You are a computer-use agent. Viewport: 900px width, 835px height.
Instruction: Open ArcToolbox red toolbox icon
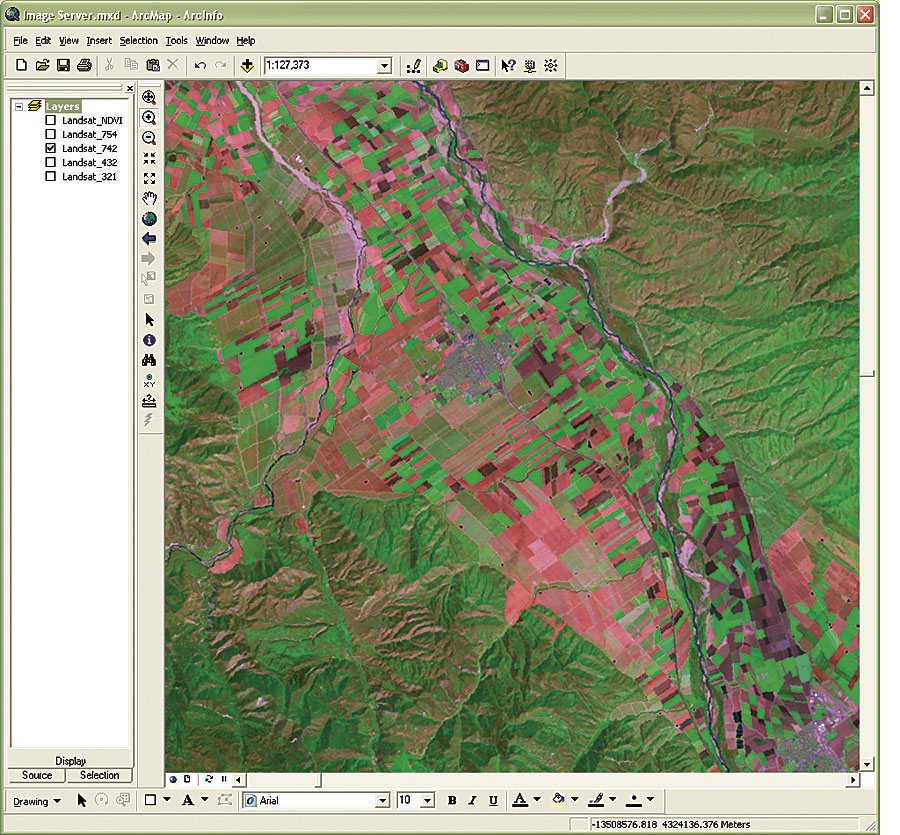(x=461, y=65)
